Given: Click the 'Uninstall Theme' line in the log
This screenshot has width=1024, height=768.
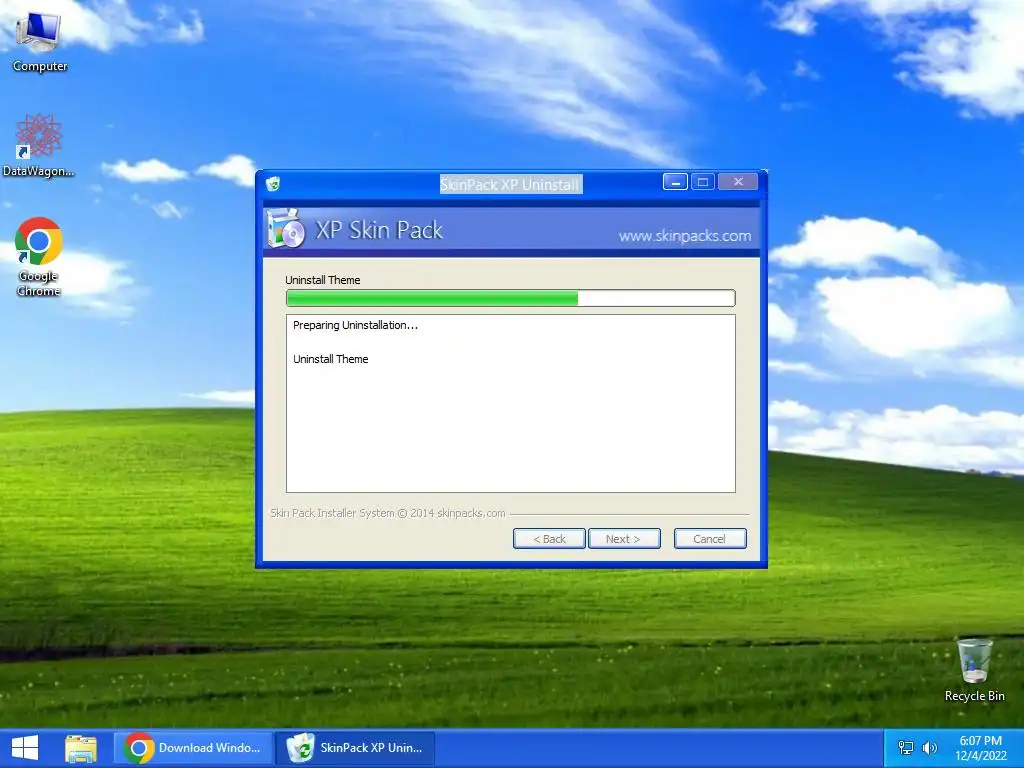Looking at the screenshot, I should pyautogui.click(x=330, y=359).
